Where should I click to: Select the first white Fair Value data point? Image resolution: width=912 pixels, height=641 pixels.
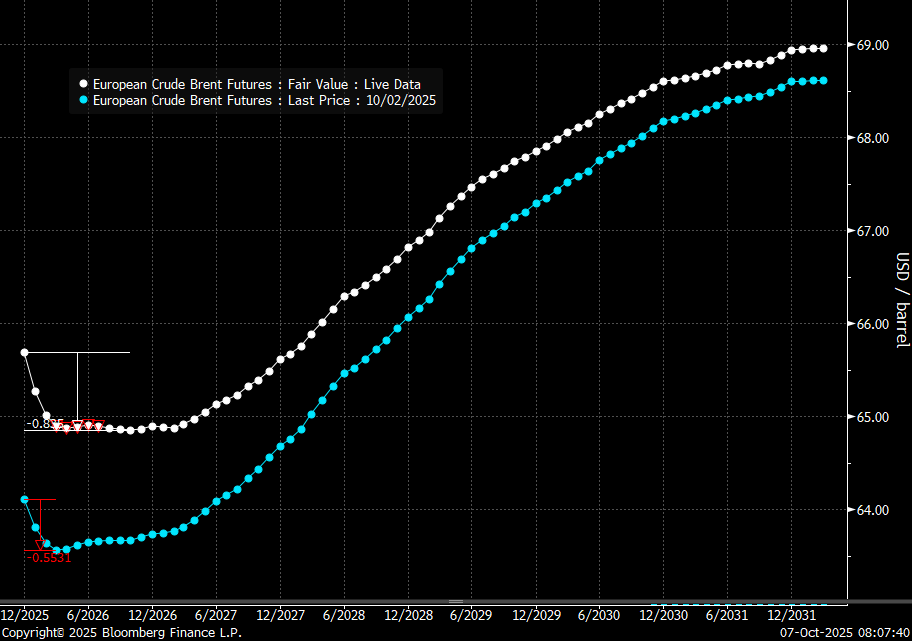point(24,352)
